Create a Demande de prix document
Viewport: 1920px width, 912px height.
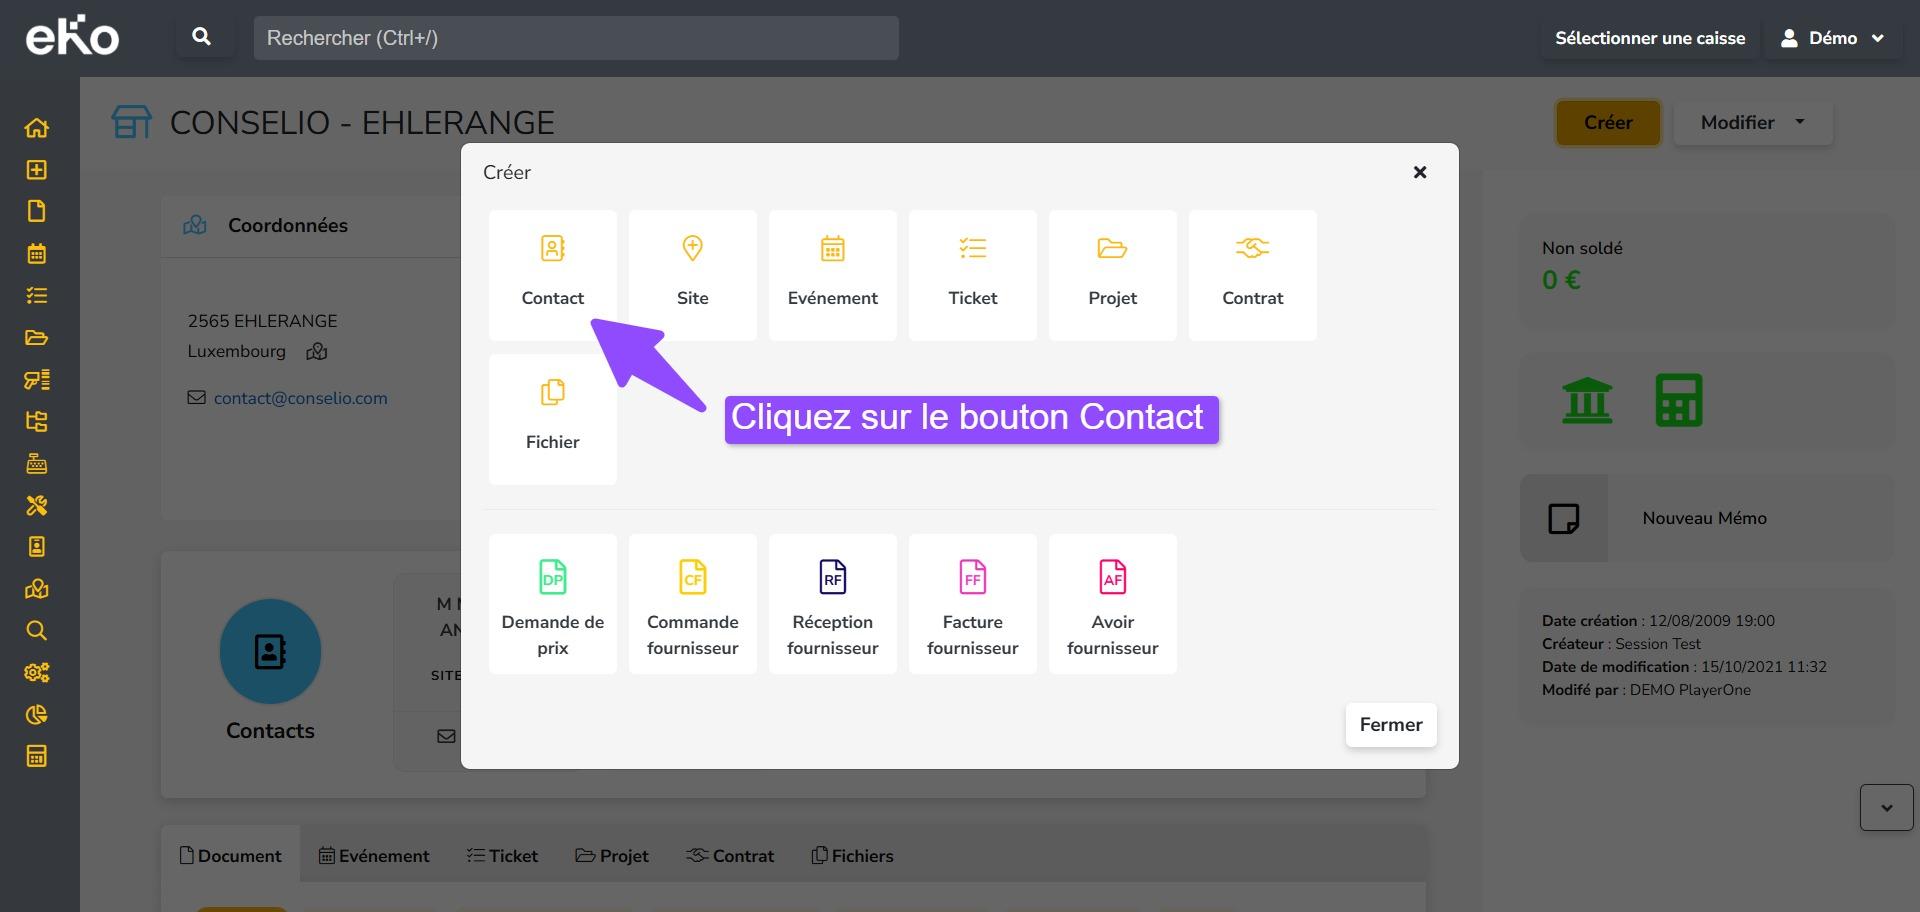click(552, 603)
